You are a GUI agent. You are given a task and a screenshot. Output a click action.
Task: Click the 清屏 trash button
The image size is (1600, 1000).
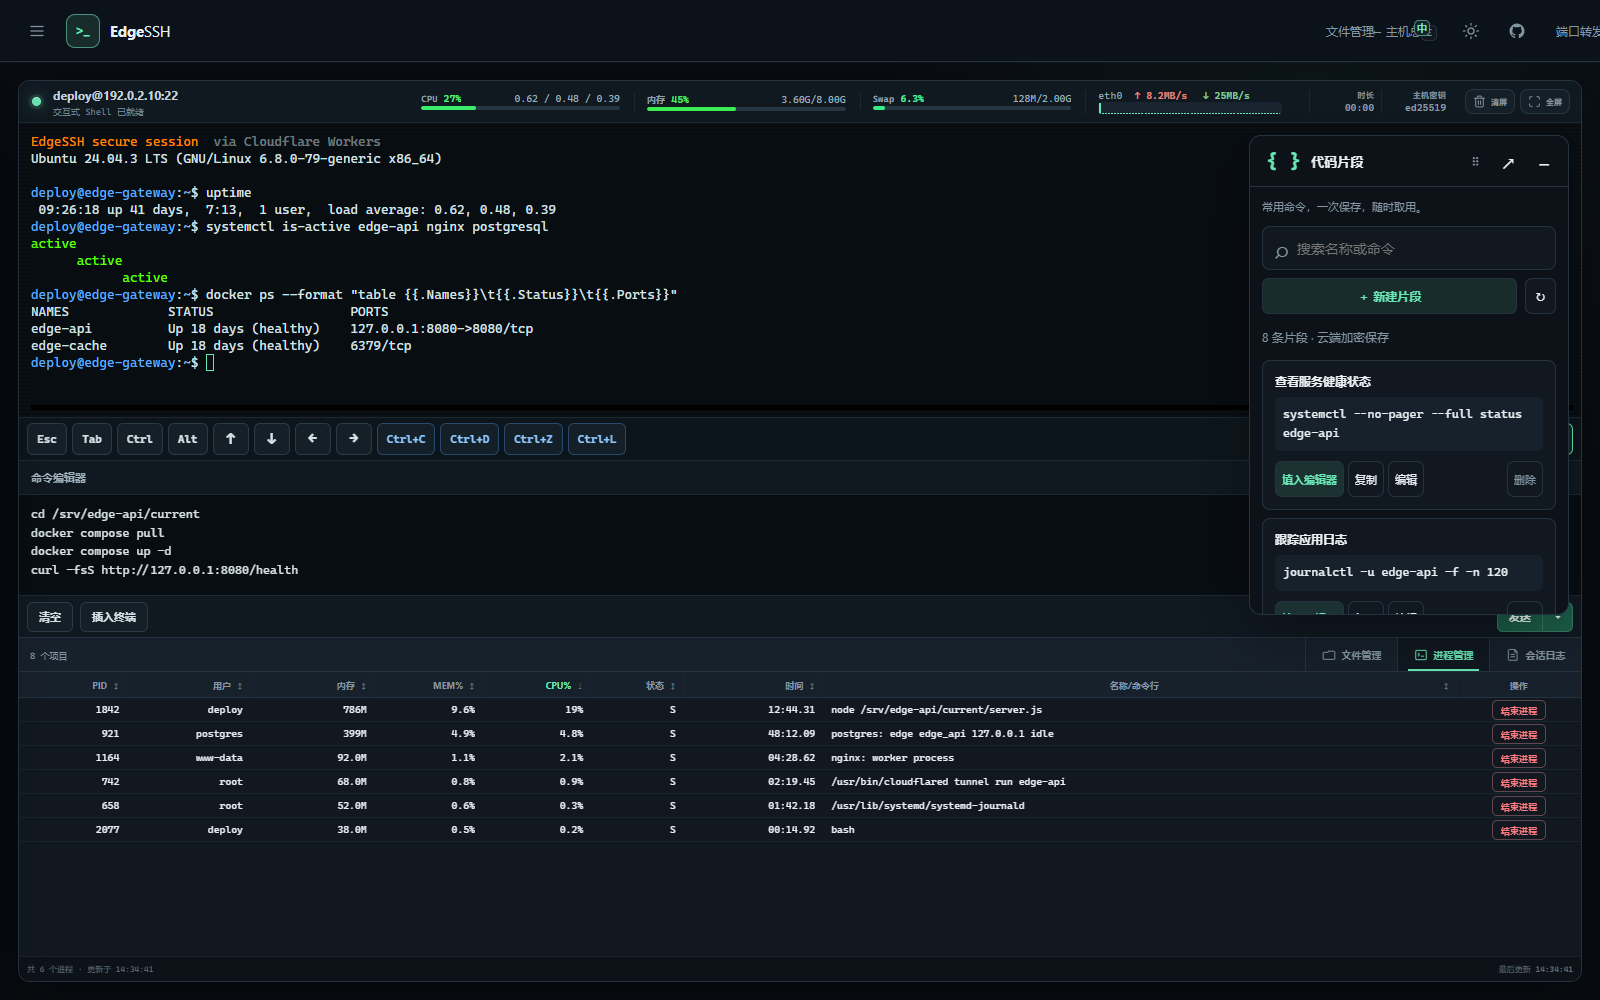[1490, 101]
